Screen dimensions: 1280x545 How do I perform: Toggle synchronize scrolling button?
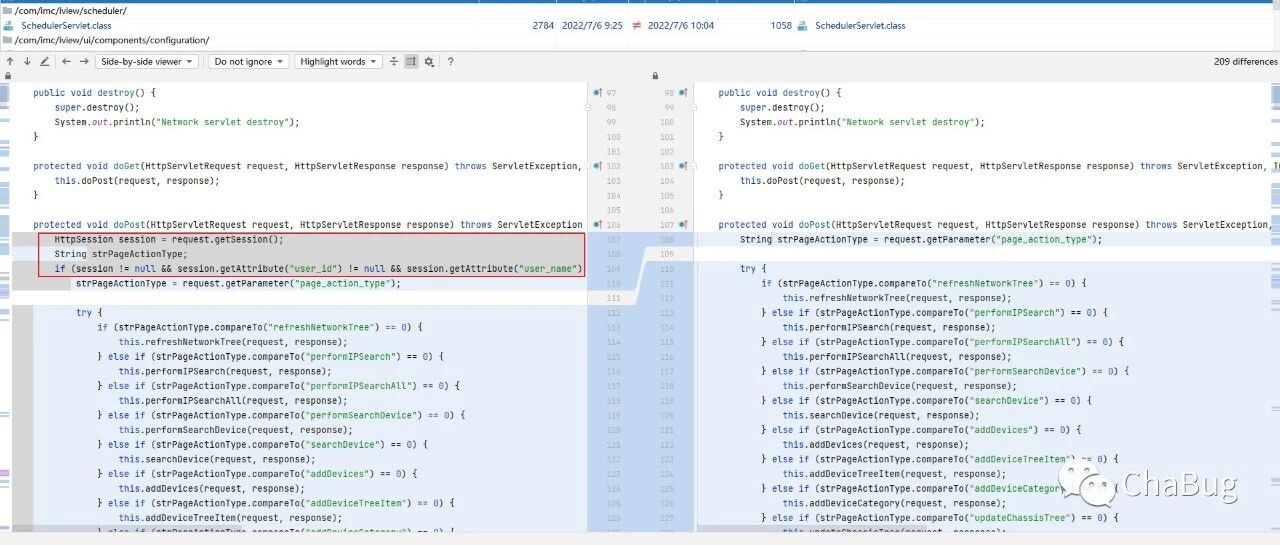[x=411, y=61]
